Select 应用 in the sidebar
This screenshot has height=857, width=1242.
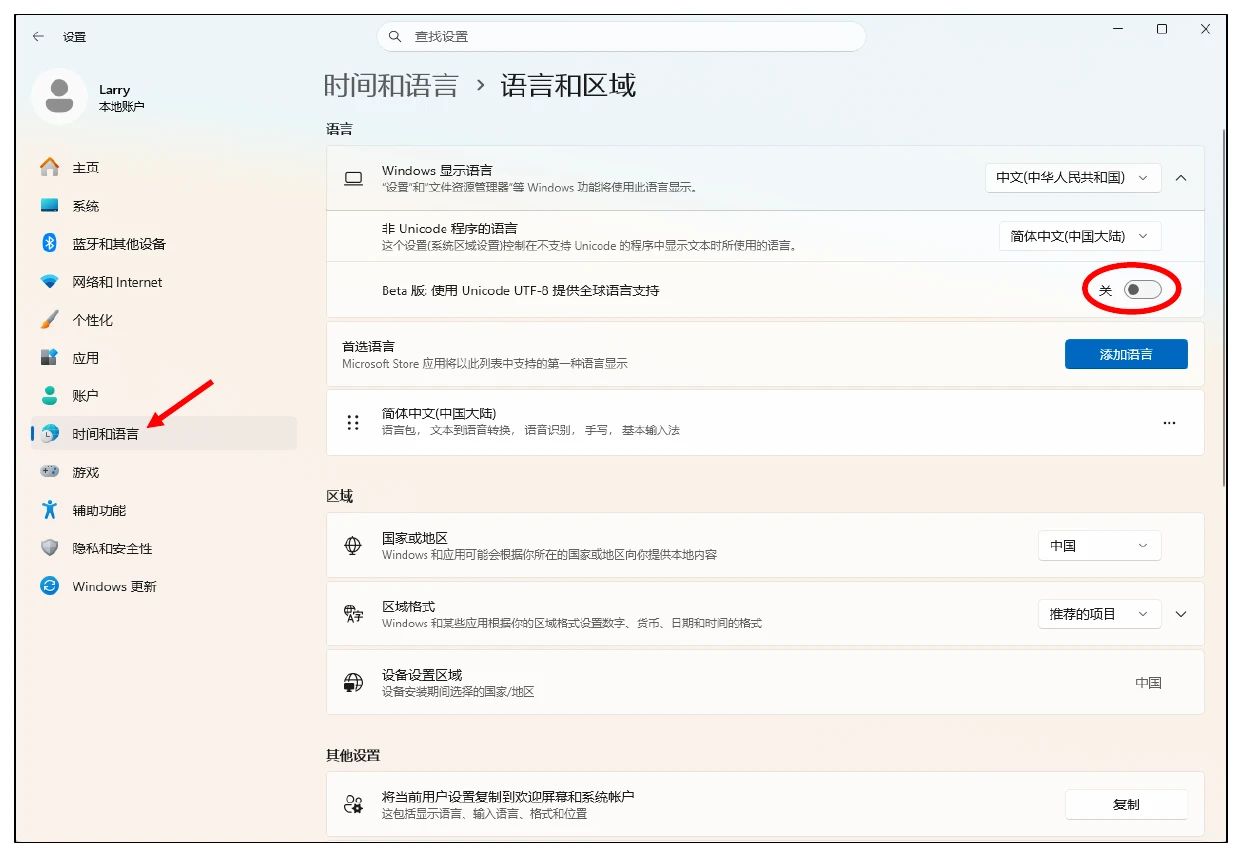164,358
